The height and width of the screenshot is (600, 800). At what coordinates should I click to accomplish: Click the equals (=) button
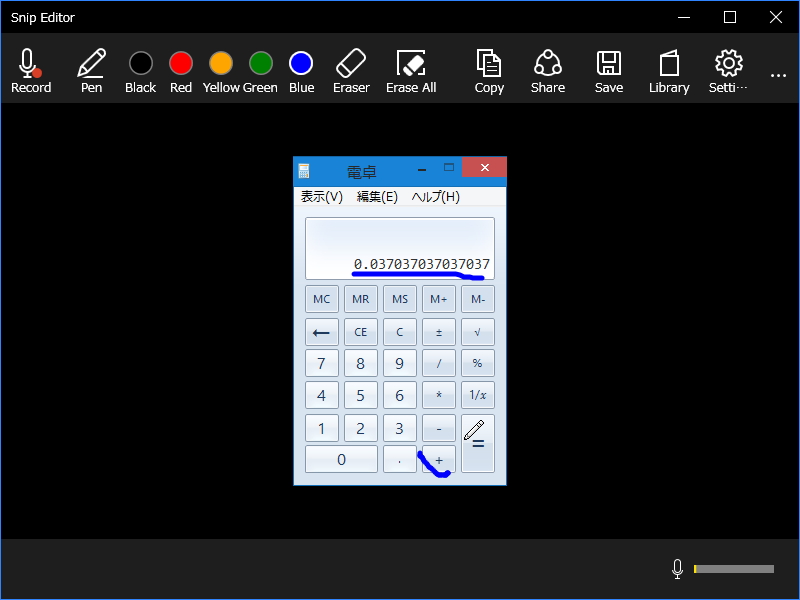click(x=478, y=443)
